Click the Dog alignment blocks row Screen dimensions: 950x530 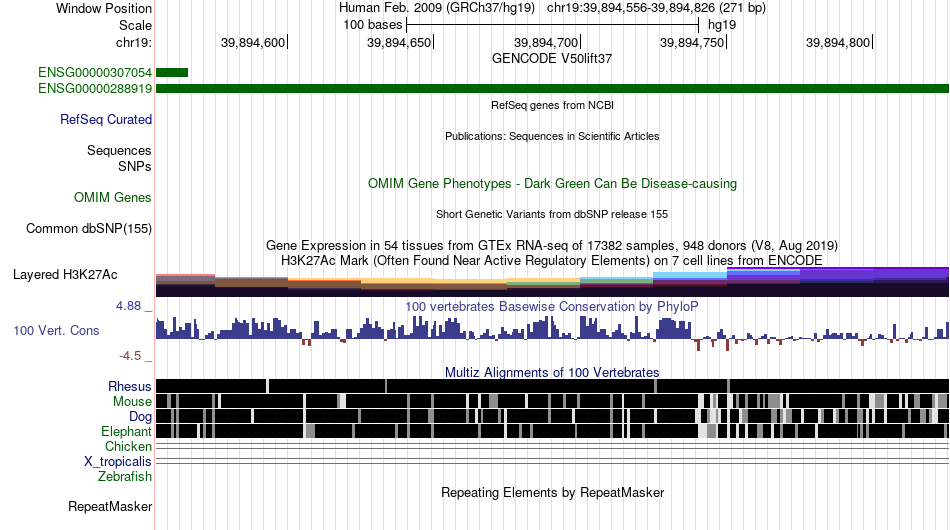point(553,416)
